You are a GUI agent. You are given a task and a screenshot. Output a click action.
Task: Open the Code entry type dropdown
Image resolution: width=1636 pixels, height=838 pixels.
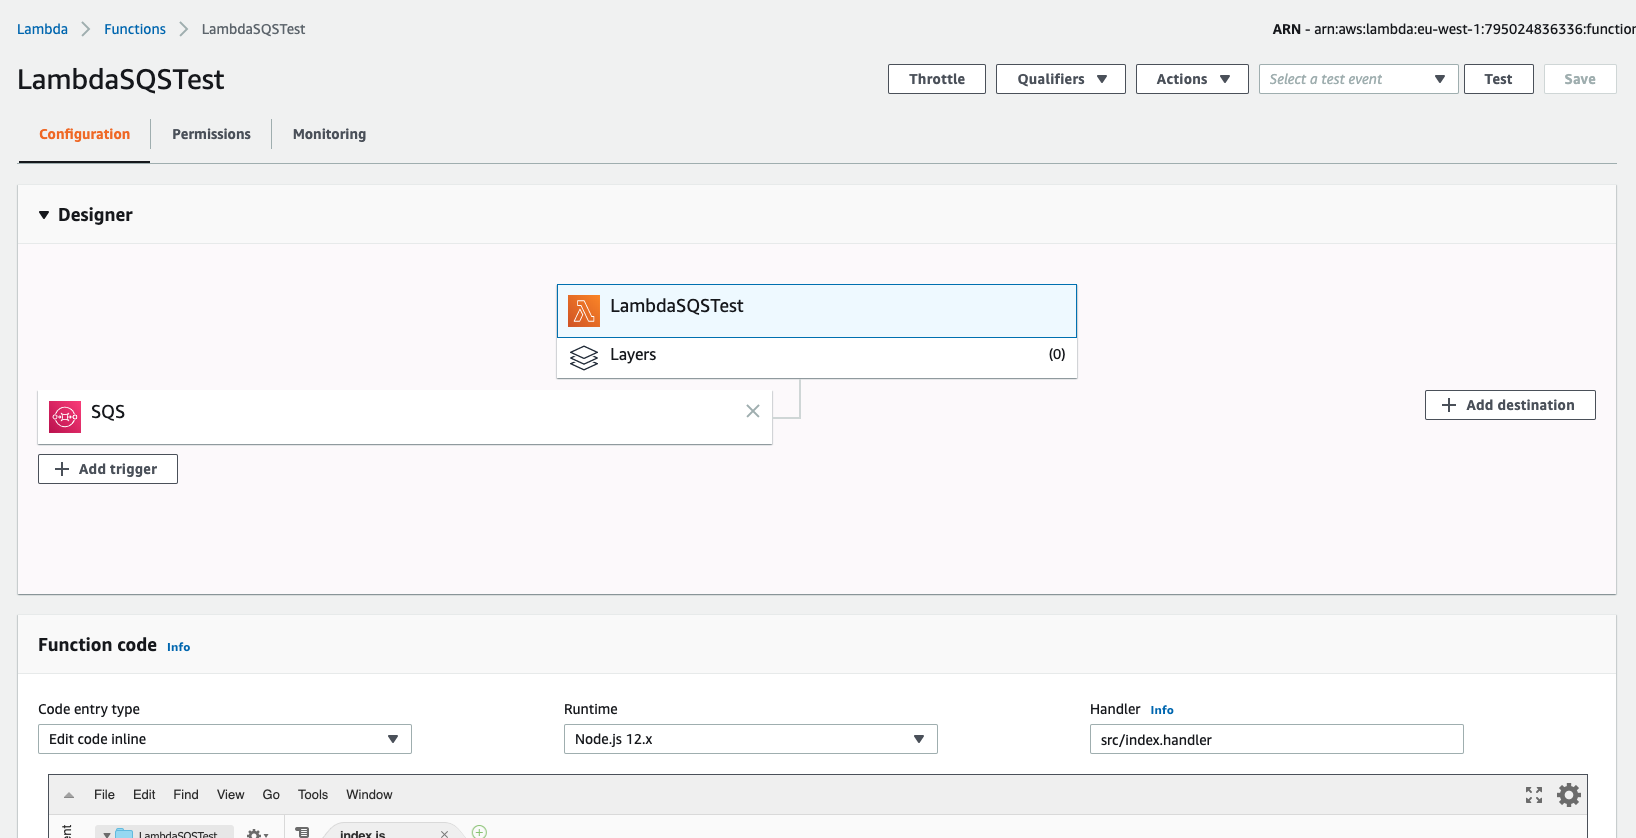point(225,739)
